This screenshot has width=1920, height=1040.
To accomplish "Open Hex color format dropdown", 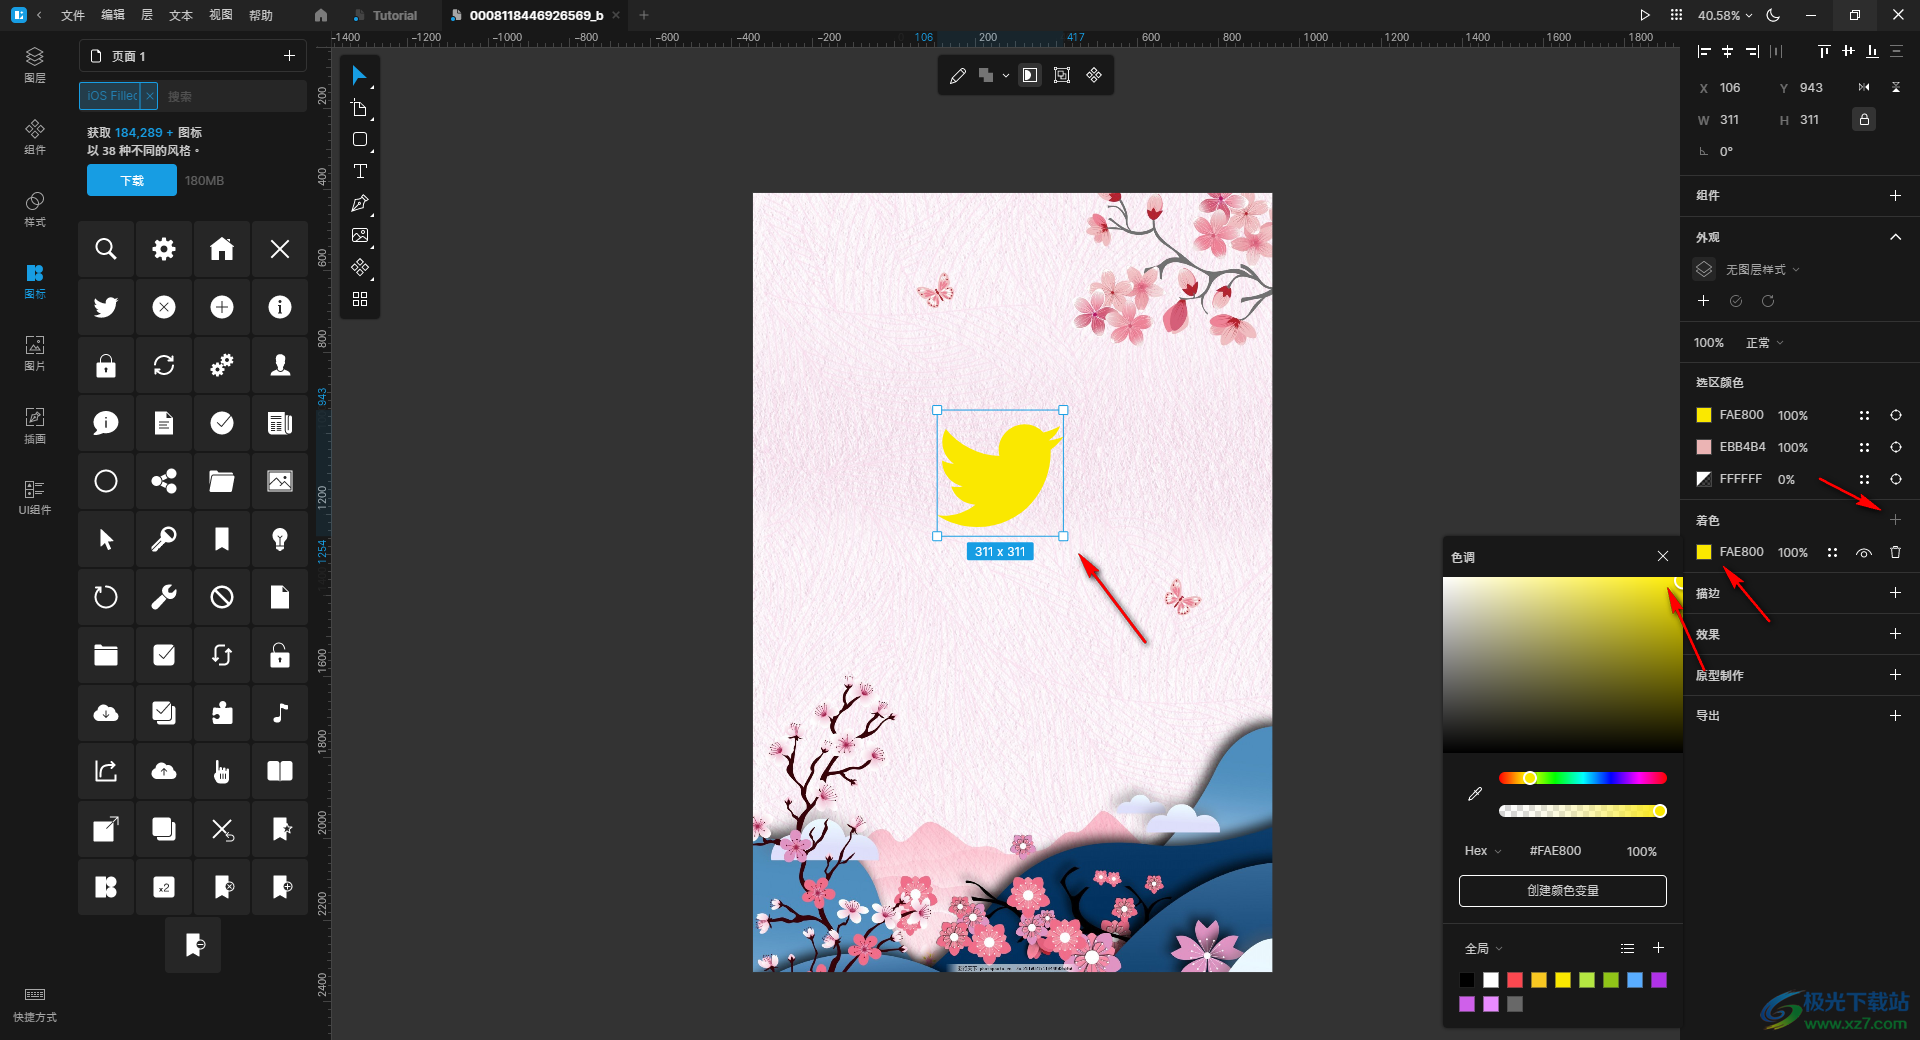I will click(x=1483, y=851).
